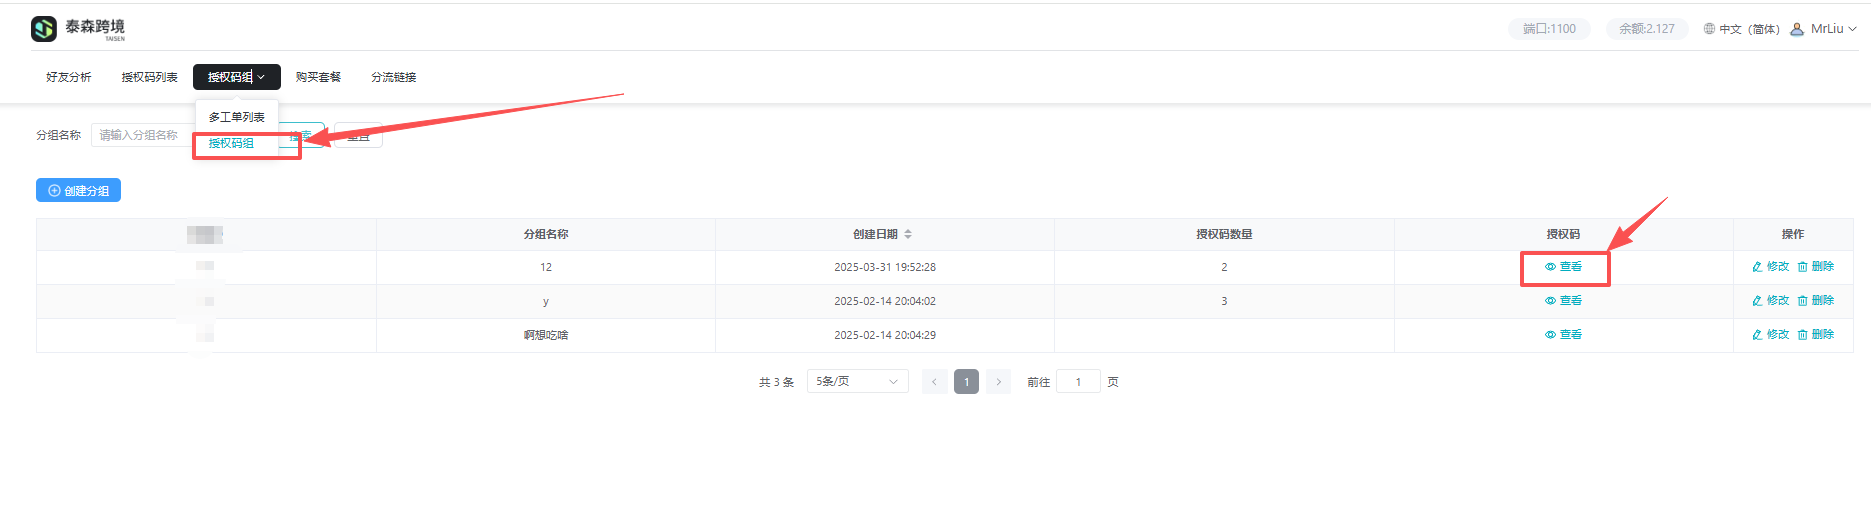Delete group y using the trash icon

[1815, 301]
